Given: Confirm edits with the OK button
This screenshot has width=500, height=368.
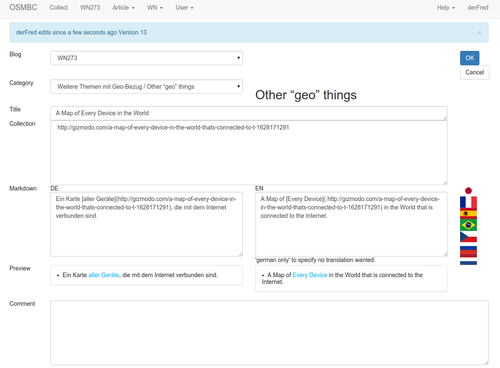Looking at the screenshot, I should [x=469, y=58].
